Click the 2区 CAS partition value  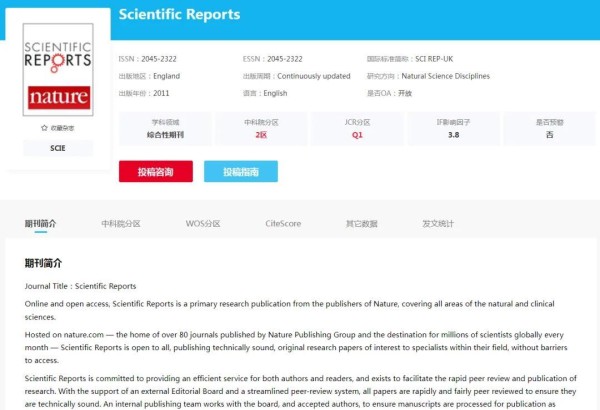[261, 135]
